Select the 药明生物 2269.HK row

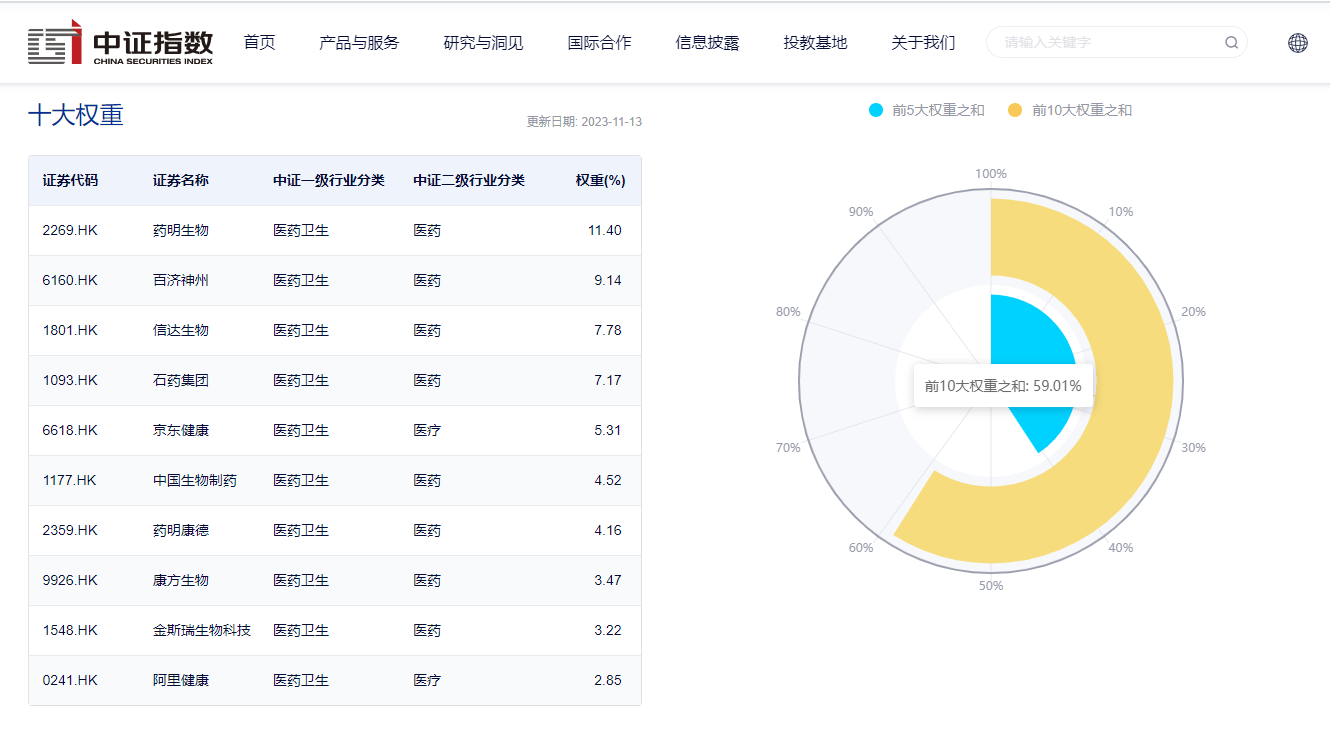[x=334, y=231]
